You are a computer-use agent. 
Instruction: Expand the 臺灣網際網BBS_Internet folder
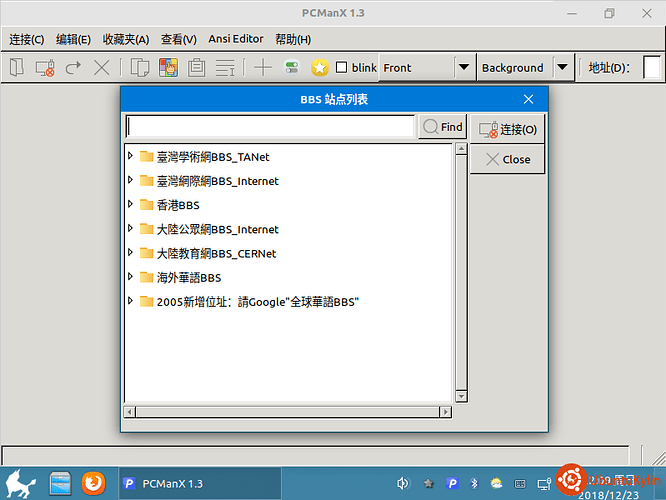click(x=130, y=180)
